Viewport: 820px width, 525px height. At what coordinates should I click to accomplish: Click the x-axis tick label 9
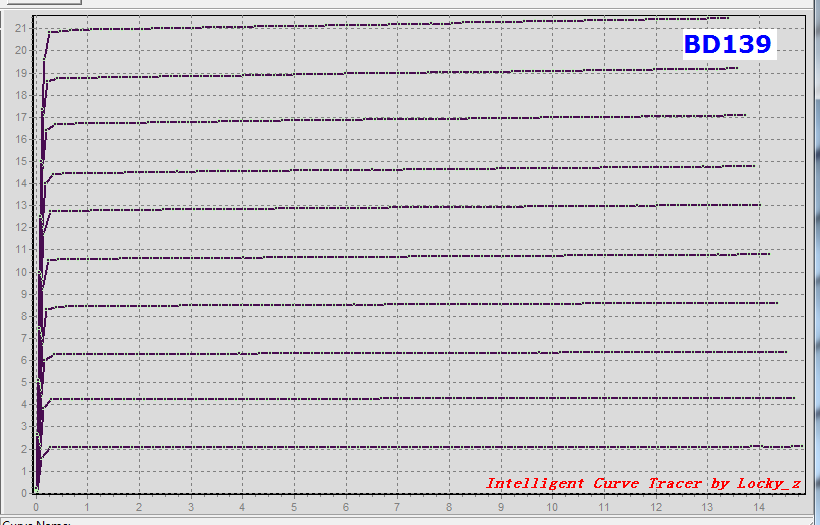(x=500, y=507)
